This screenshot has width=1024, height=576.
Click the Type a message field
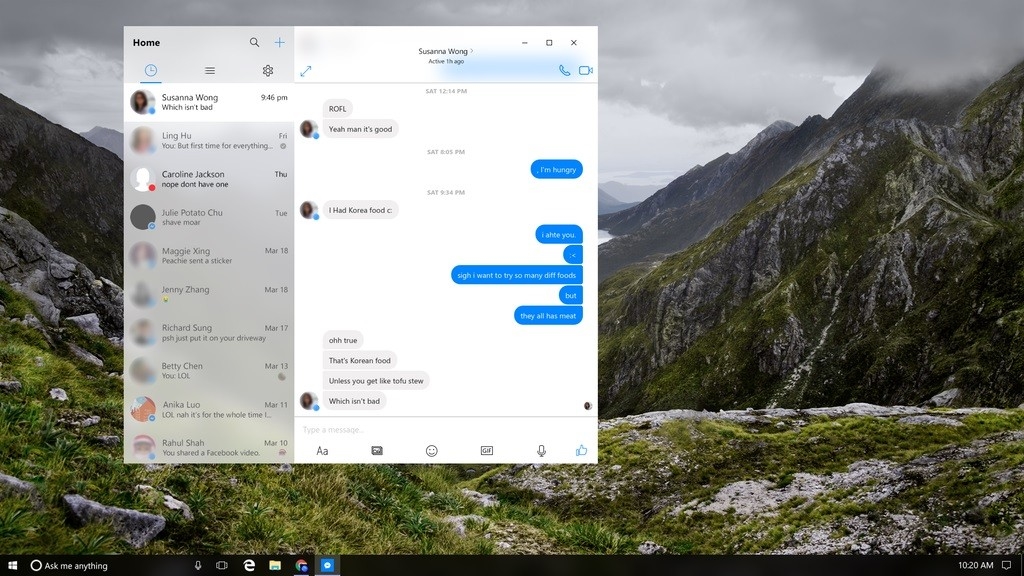[x=440, y=429]
